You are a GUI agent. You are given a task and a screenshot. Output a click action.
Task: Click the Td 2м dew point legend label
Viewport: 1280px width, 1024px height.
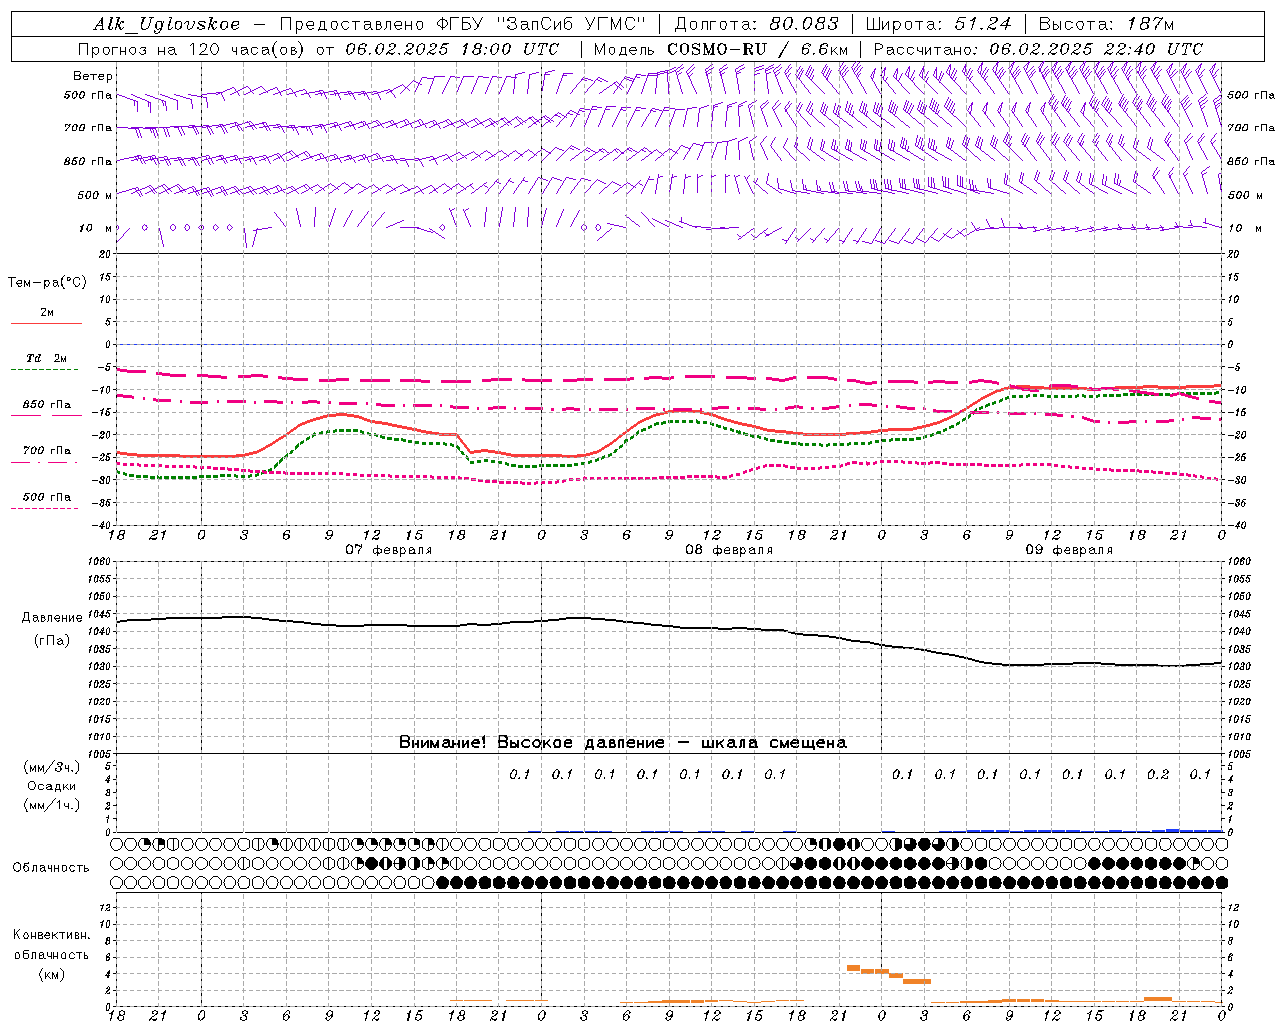coord(47,358)
